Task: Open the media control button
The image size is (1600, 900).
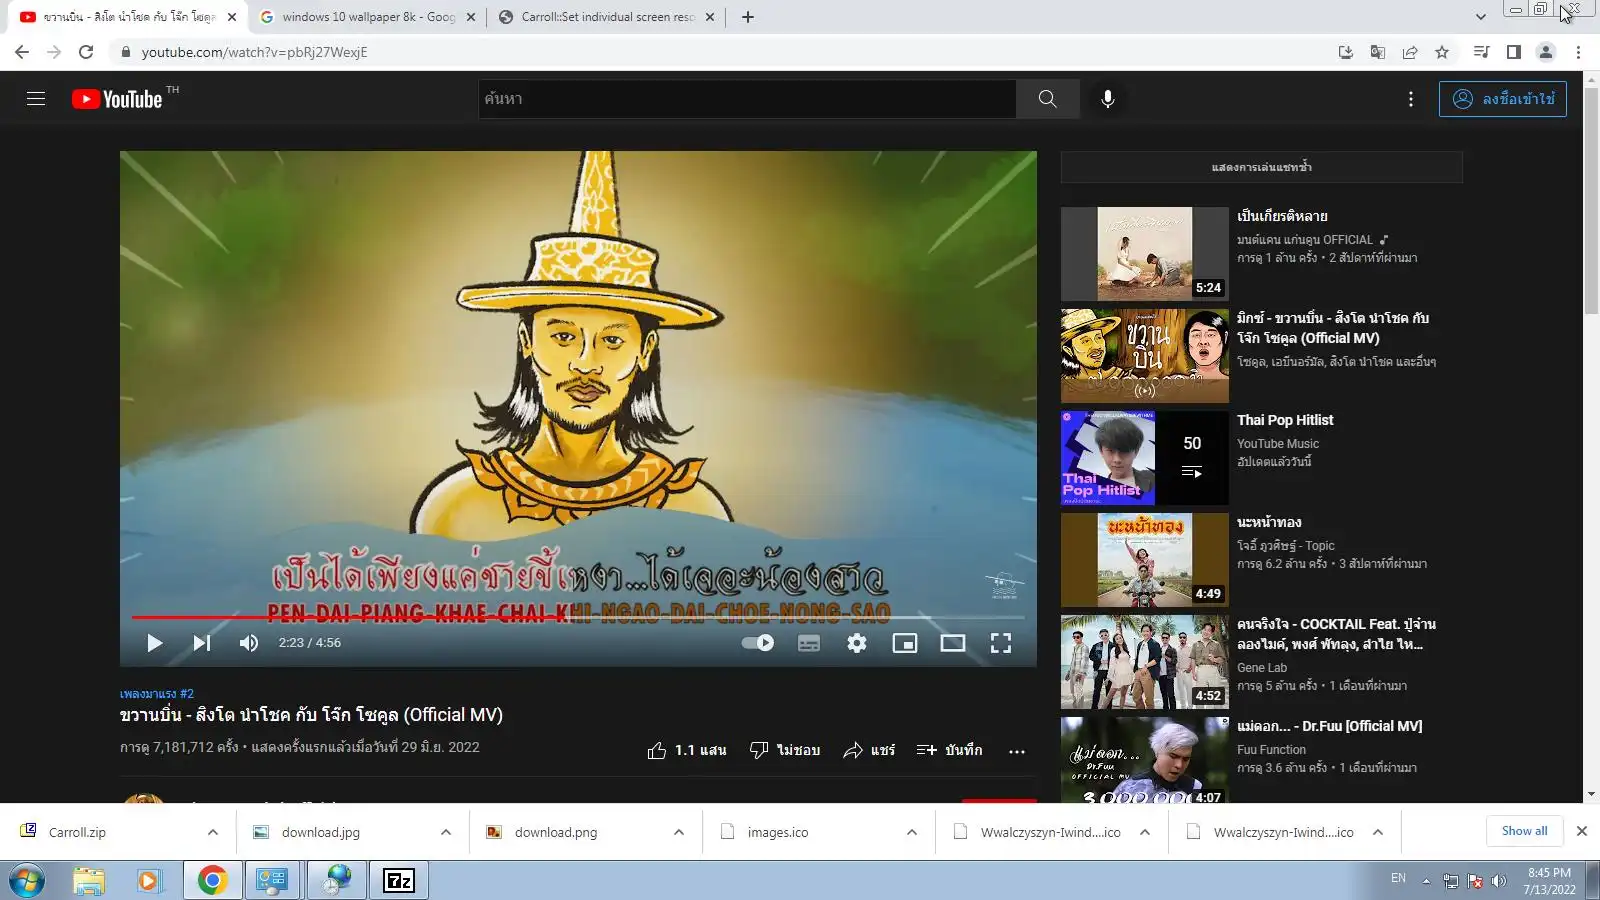Action: (1482, 52)
